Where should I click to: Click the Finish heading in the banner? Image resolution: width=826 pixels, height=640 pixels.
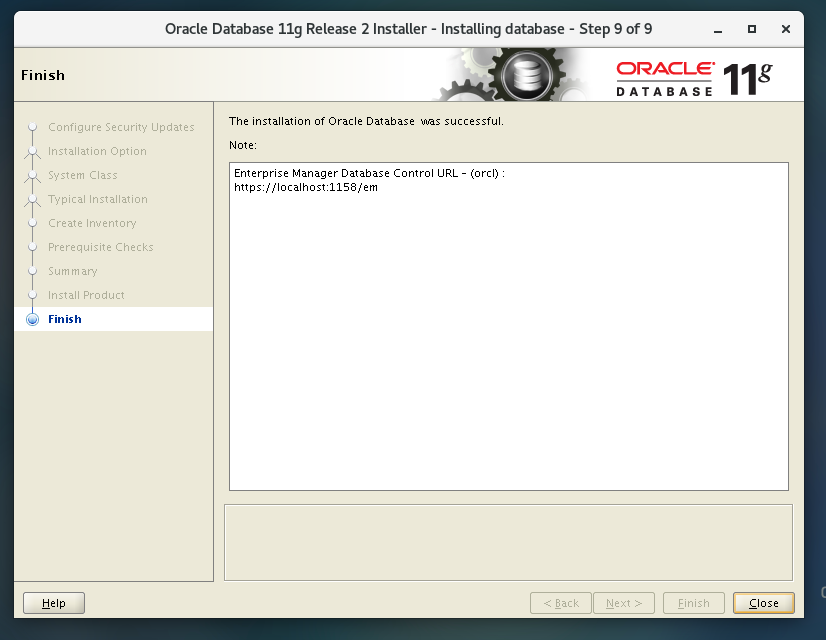43,75
